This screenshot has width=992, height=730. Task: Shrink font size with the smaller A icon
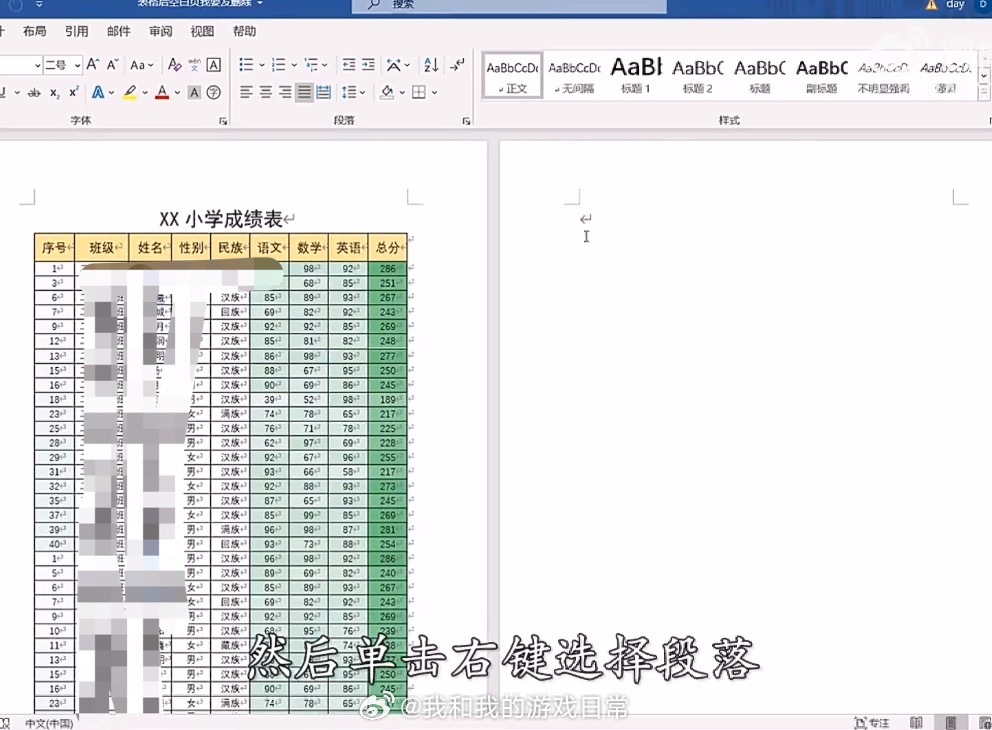(x=113, y=65)
